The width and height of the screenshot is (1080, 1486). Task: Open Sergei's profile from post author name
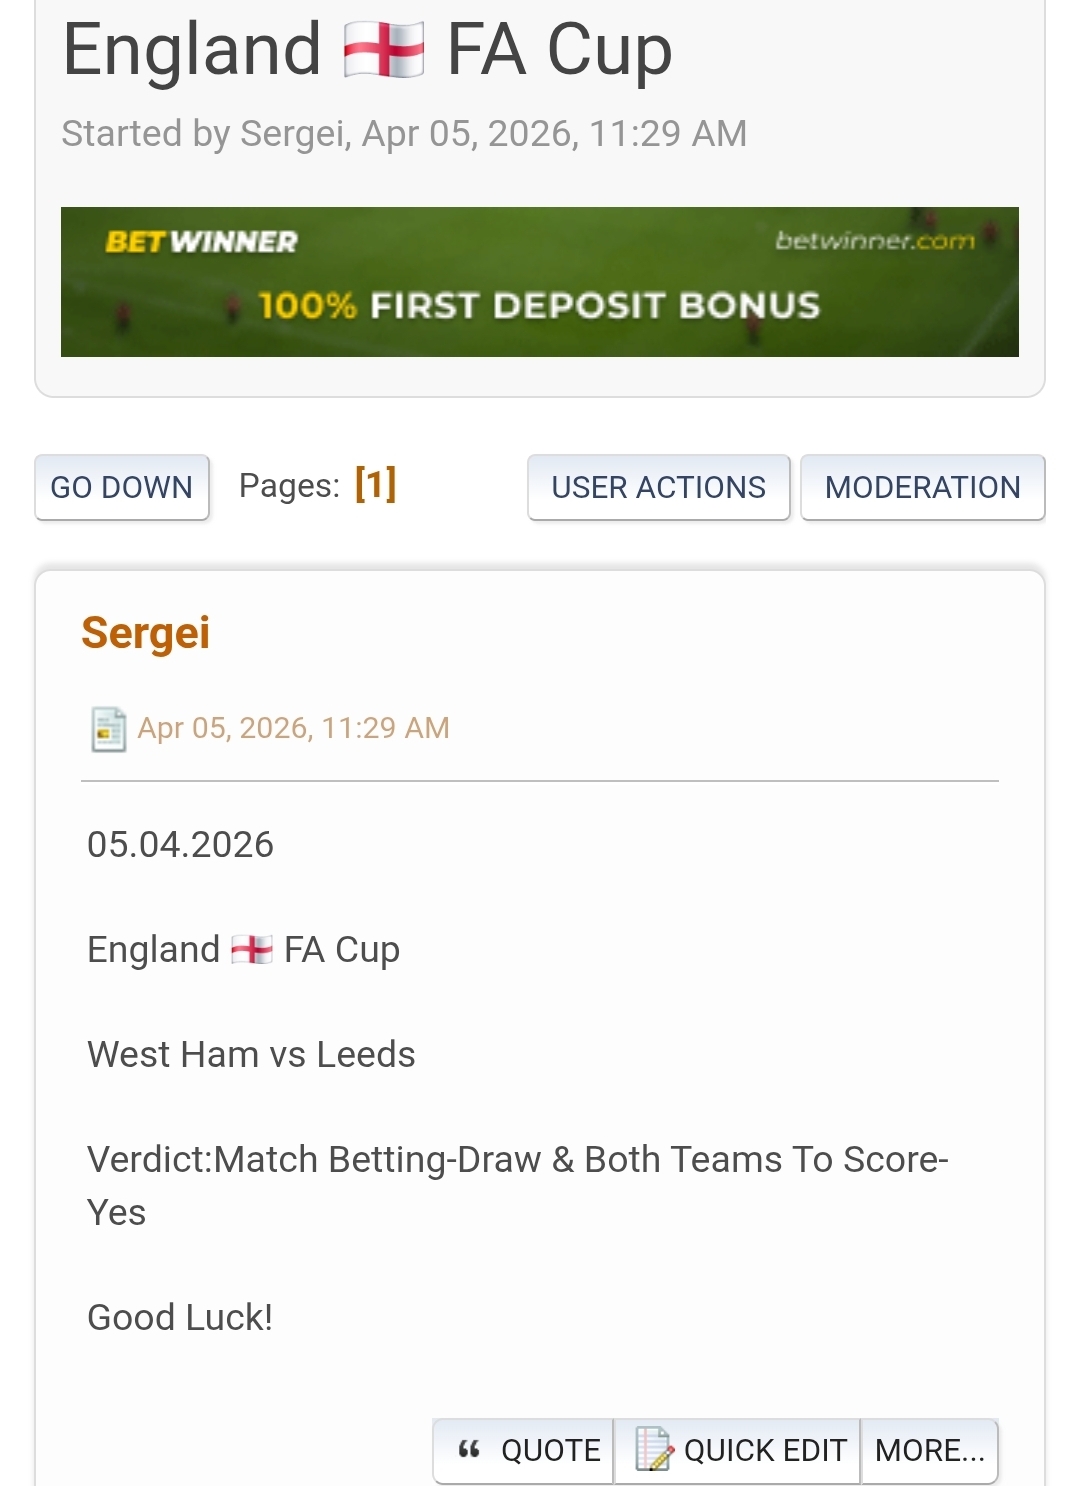point(146,633)
